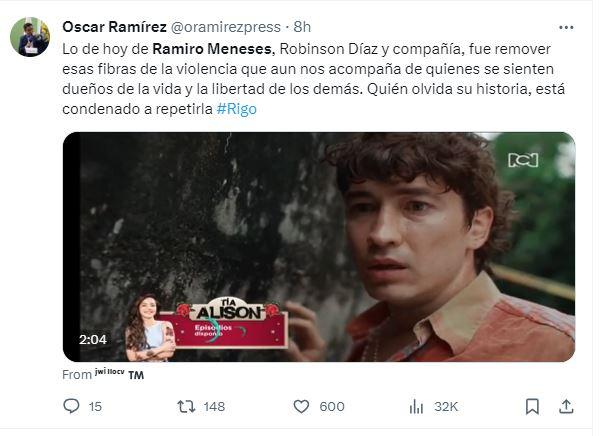This screenshot has width=599, height=436.
Task: Like the tweet with the heart icon
Action: [x=301, y=407]
